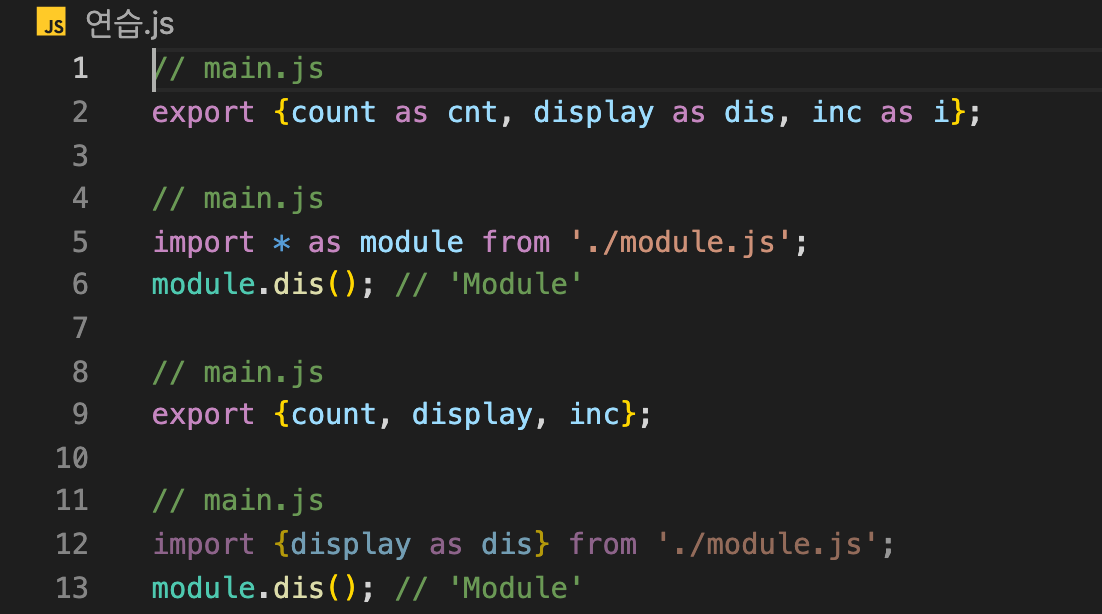Screen dimensions: 1102x614
Task: Select the './module.js' string on line 12
Action: [777, 544]
